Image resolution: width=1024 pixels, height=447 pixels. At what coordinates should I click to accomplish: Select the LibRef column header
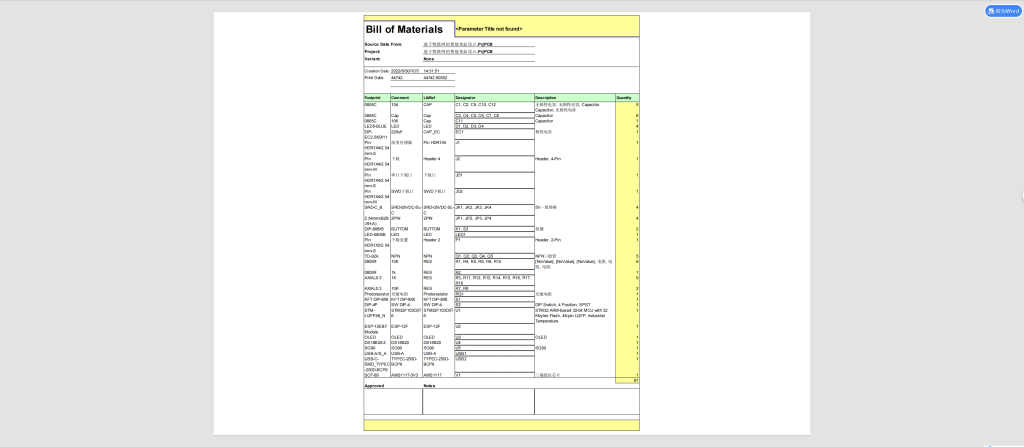430,98
